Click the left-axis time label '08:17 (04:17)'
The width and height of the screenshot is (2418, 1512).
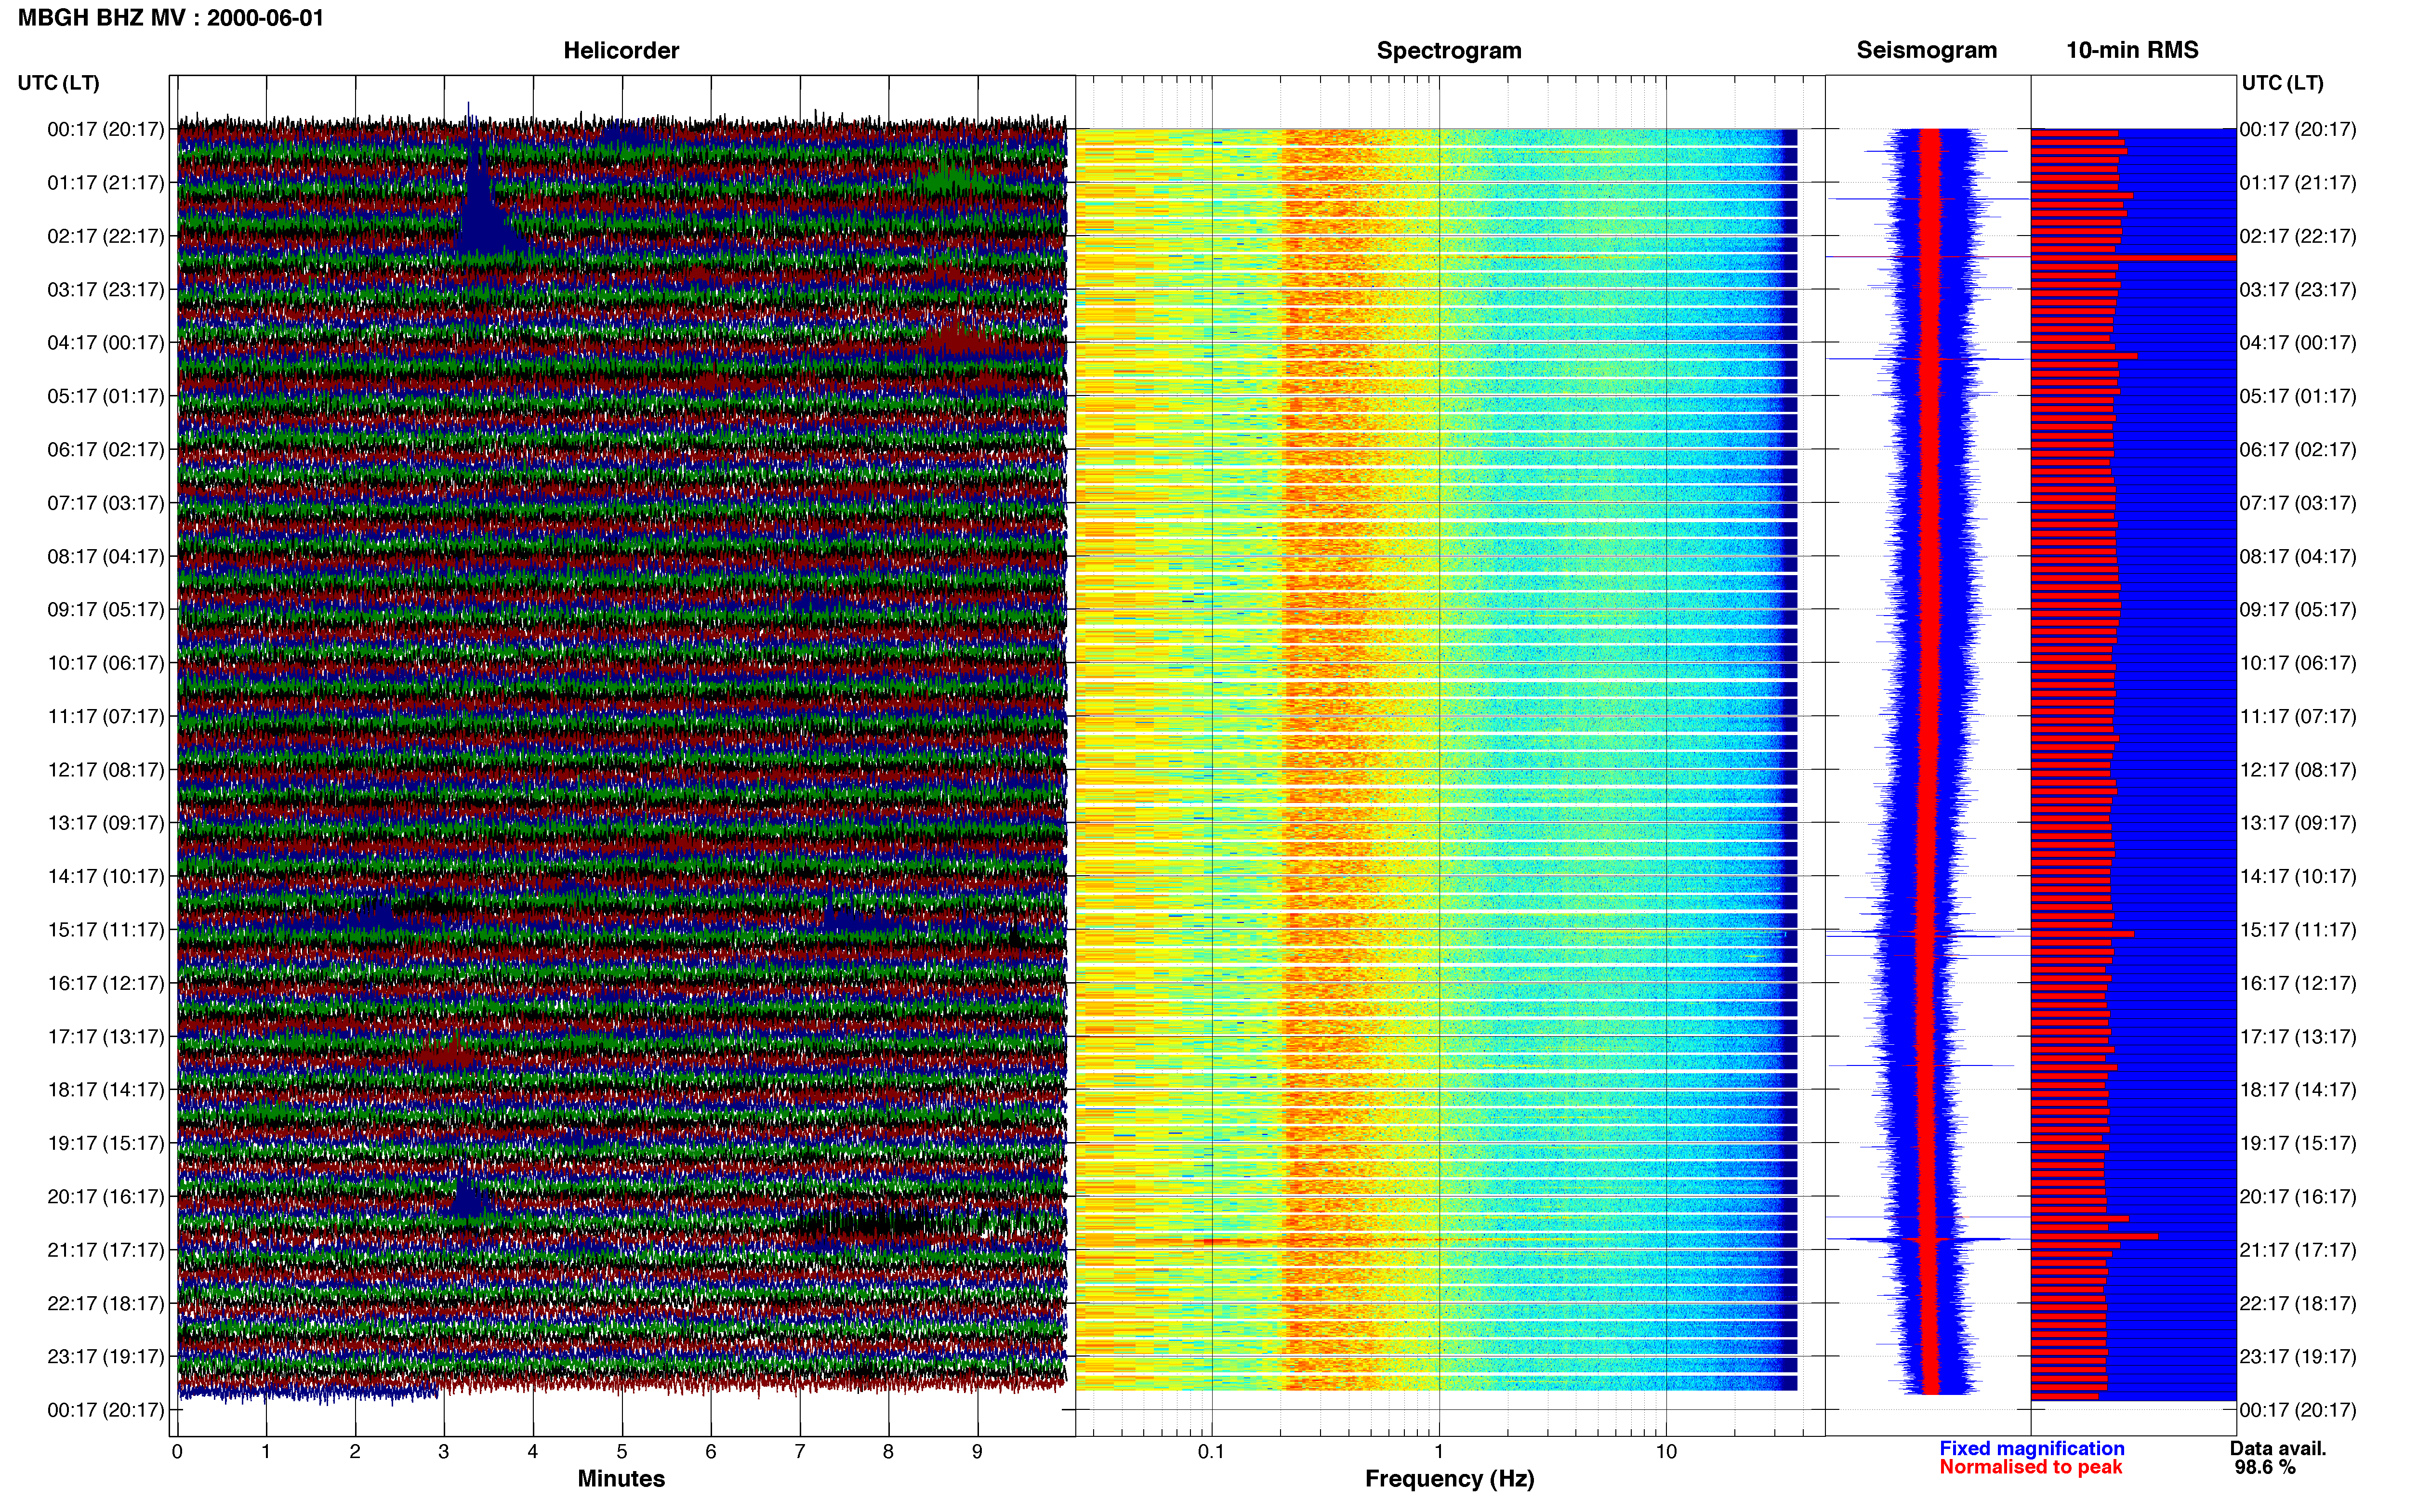coord(106,556)
